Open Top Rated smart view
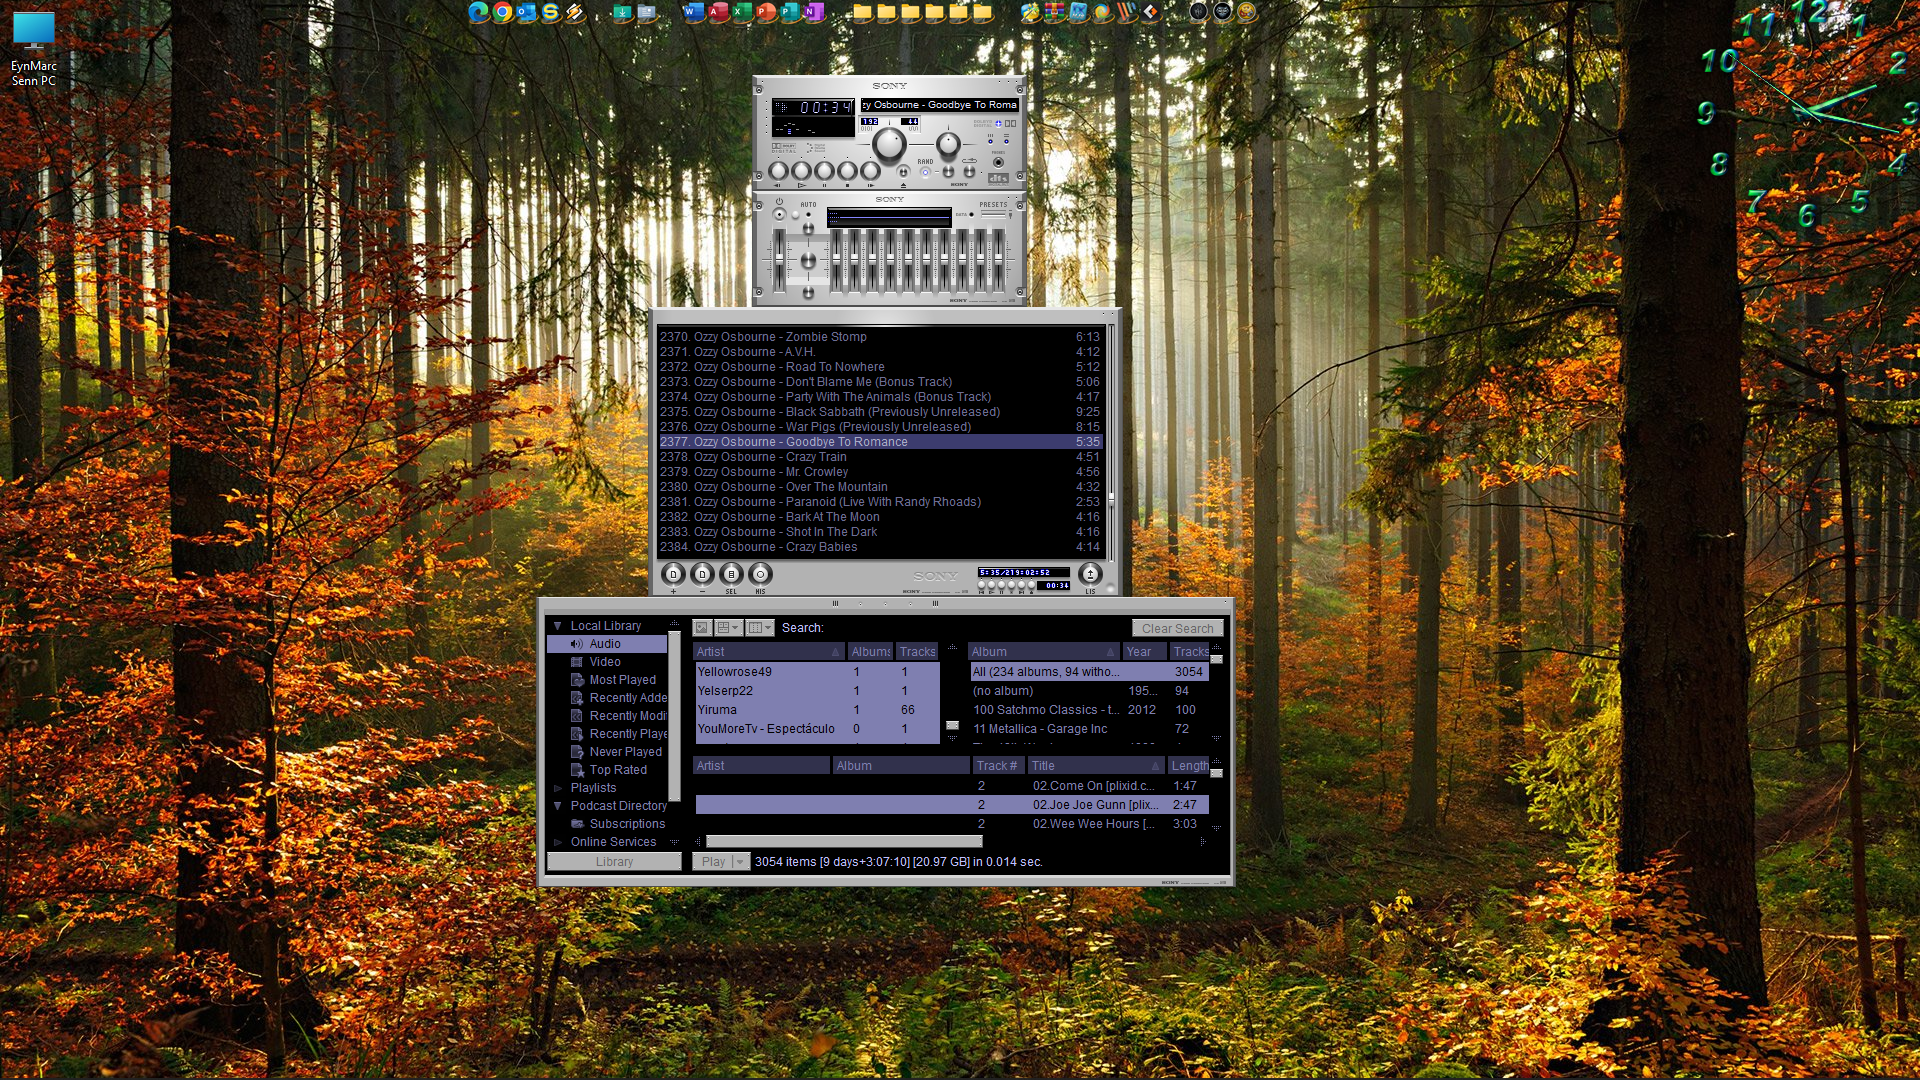 pos(617,770)
